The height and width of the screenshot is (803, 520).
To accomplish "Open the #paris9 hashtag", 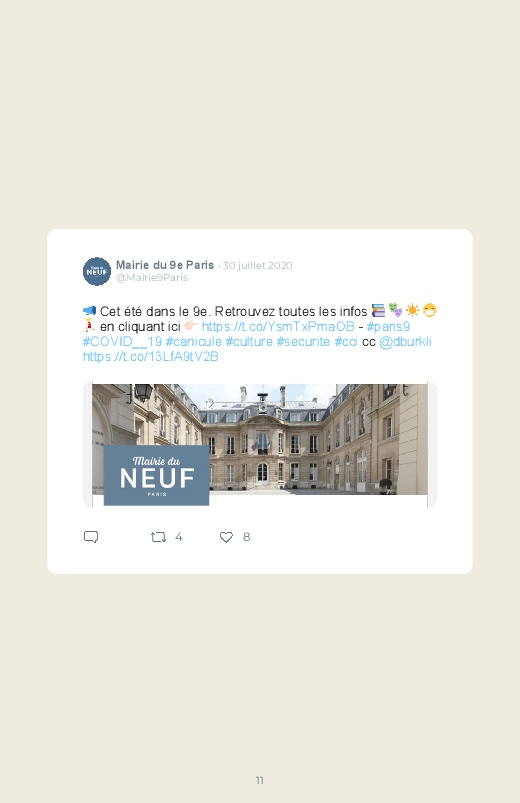I will click(x=388, y=326).
